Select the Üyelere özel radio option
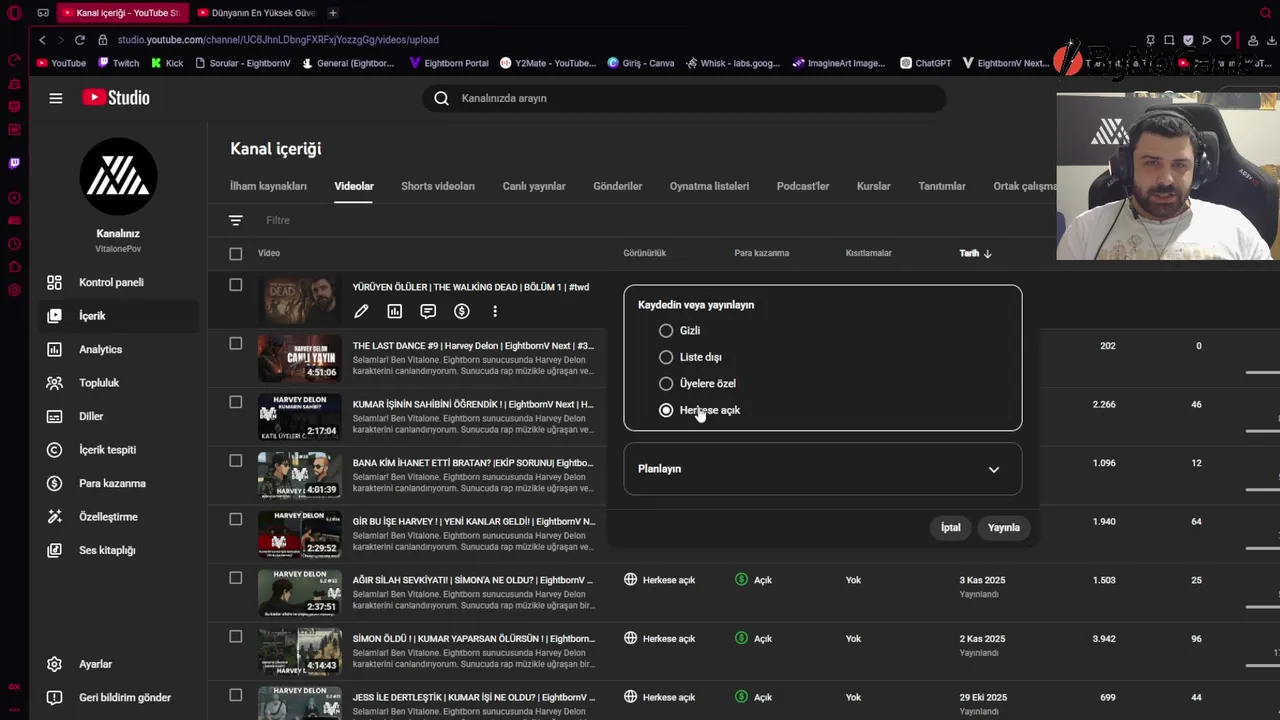This screenshot has height=720, width=1280. (x=666, y=383)
